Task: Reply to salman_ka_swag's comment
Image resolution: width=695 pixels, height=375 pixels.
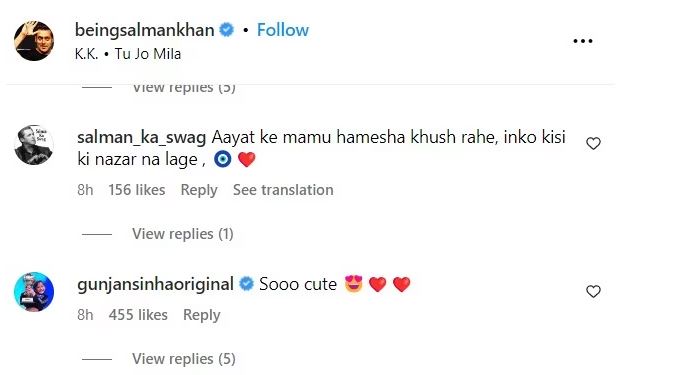Action: tap(199, 190)
